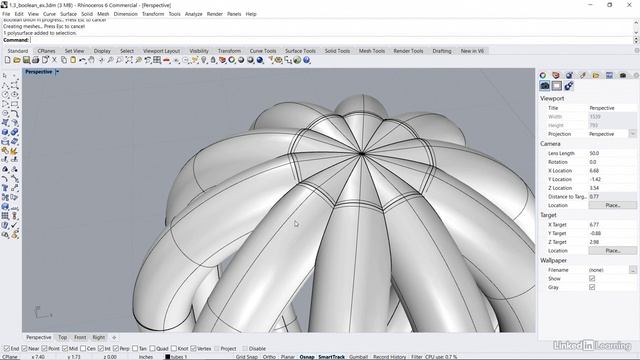Toggle the End osnap checkbox
This screenshot has width=640, height=360.
point(7,349)
